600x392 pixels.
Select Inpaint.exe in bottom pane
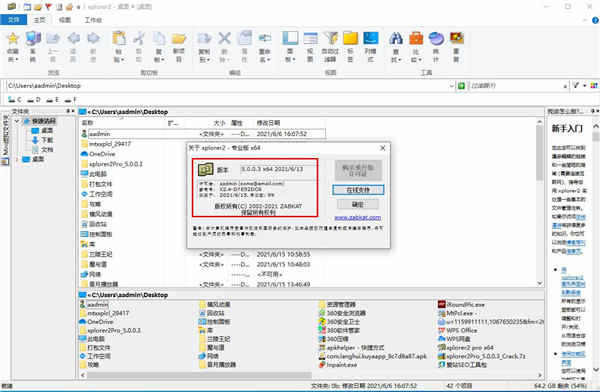tap(338, 365)
